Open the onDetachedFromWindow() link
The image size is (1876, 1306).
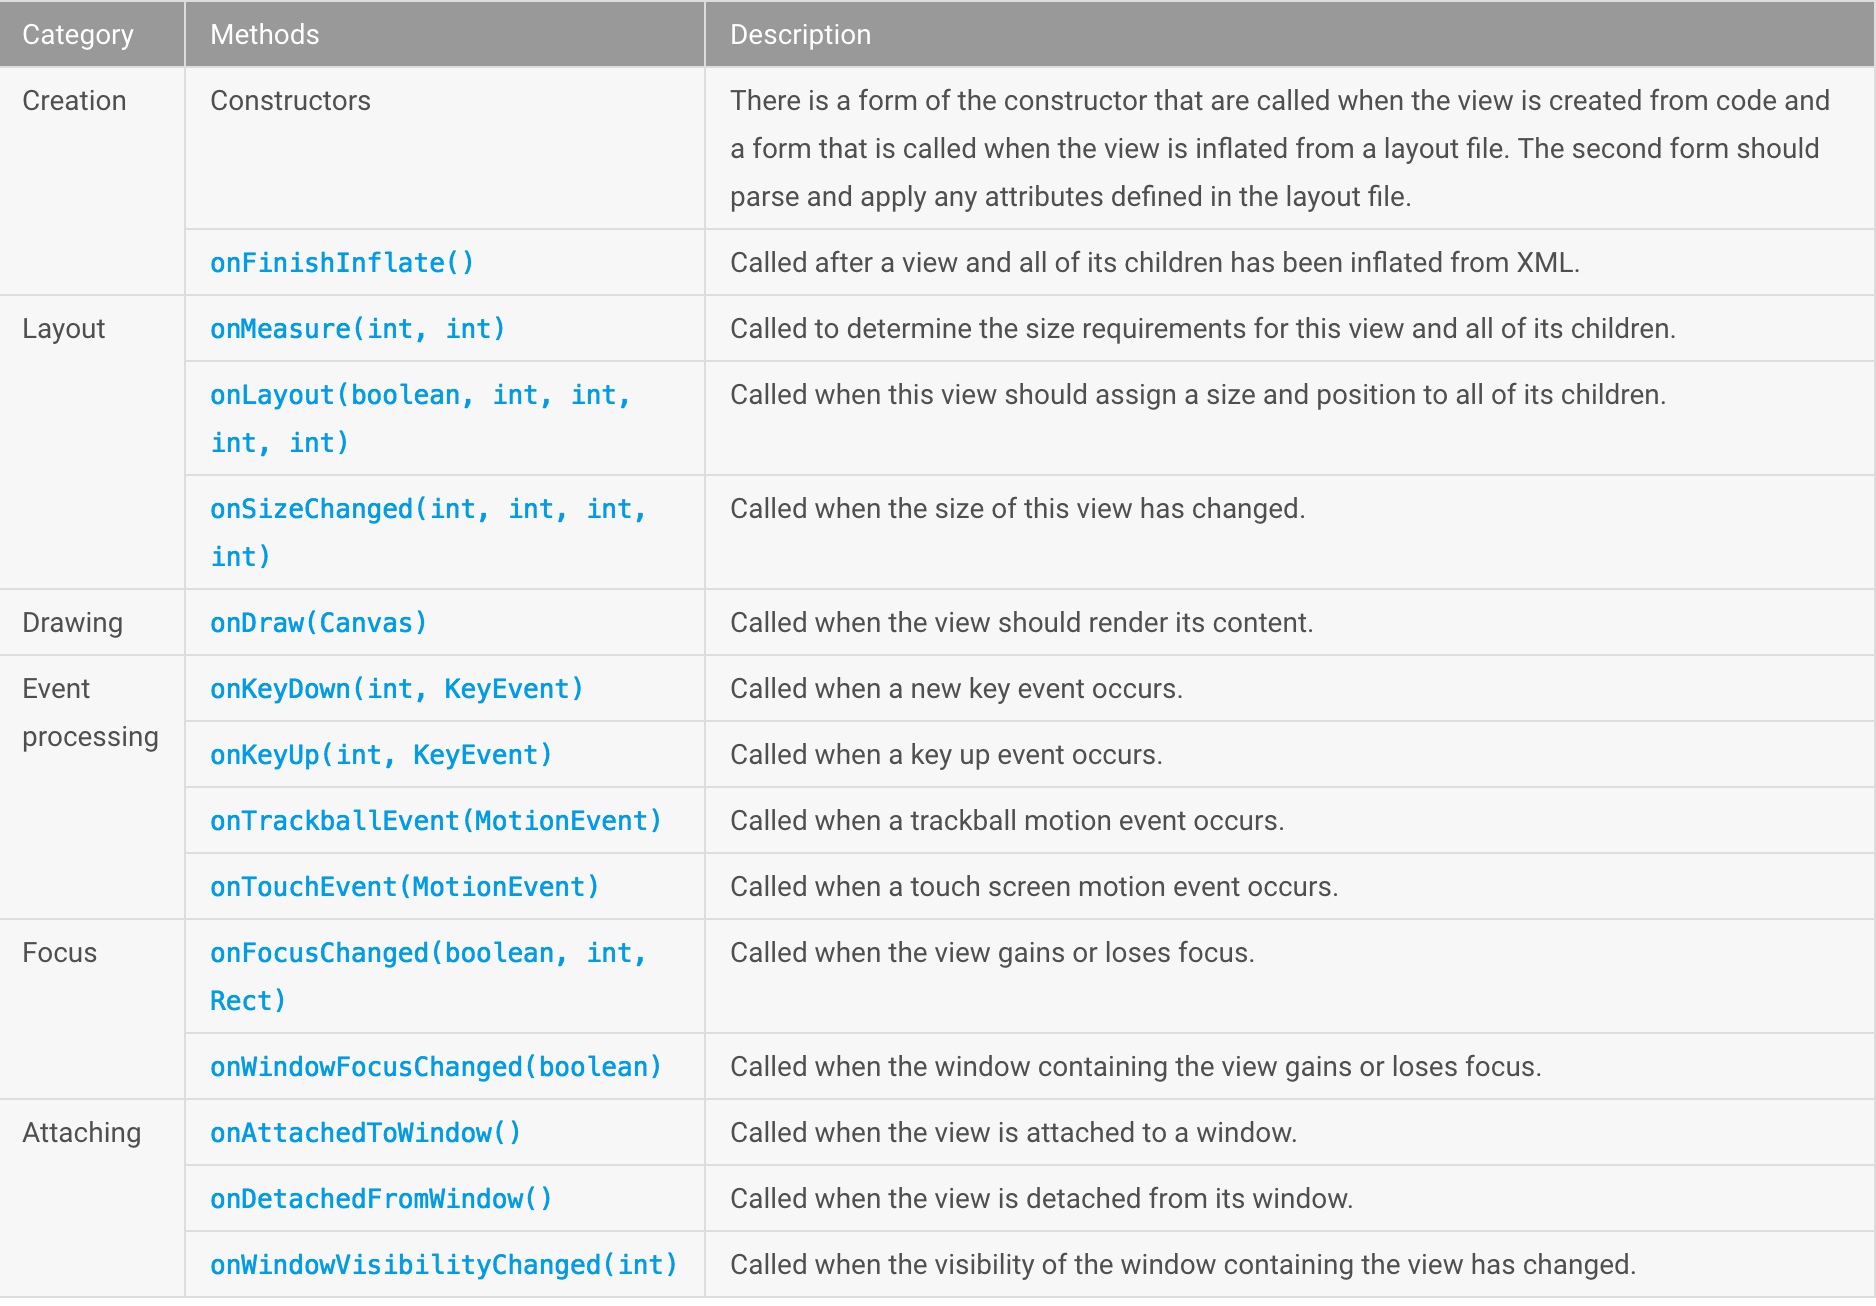(380, 1199)
